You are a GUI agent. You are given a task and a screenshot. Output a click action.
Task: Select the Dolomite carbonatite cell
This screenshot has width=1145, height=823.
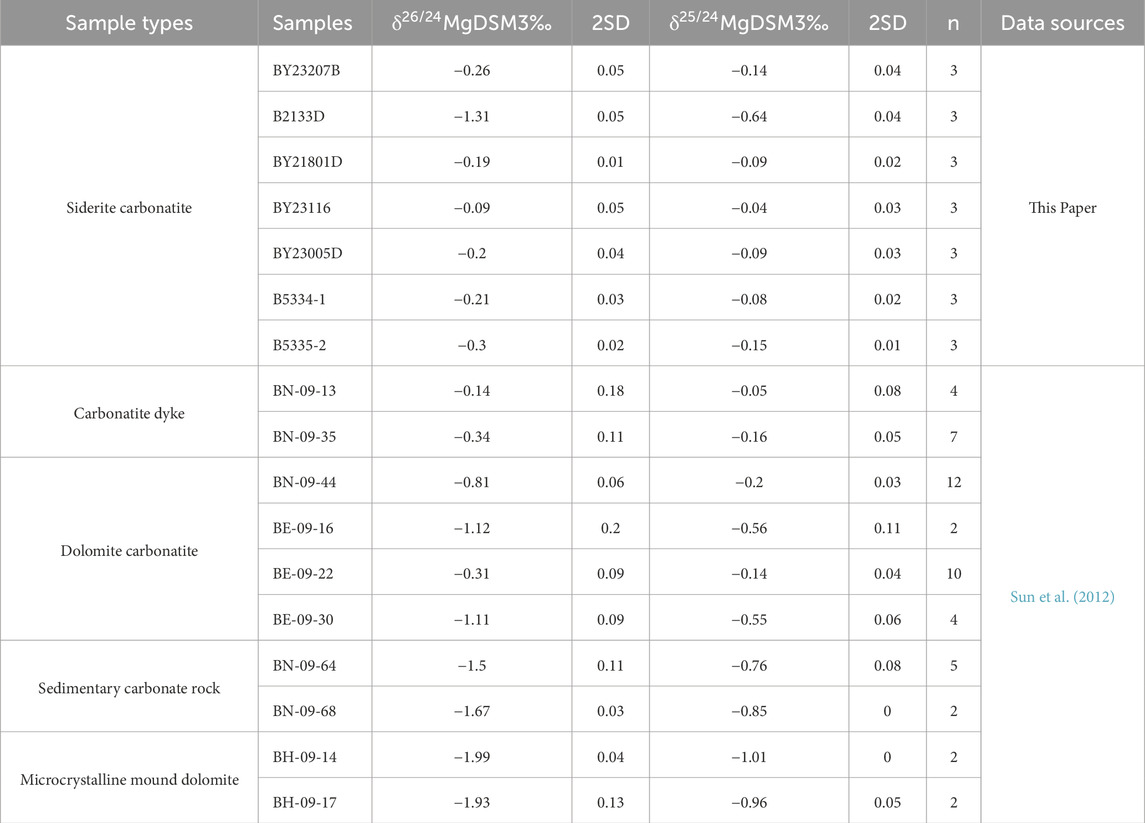(129, 550)
